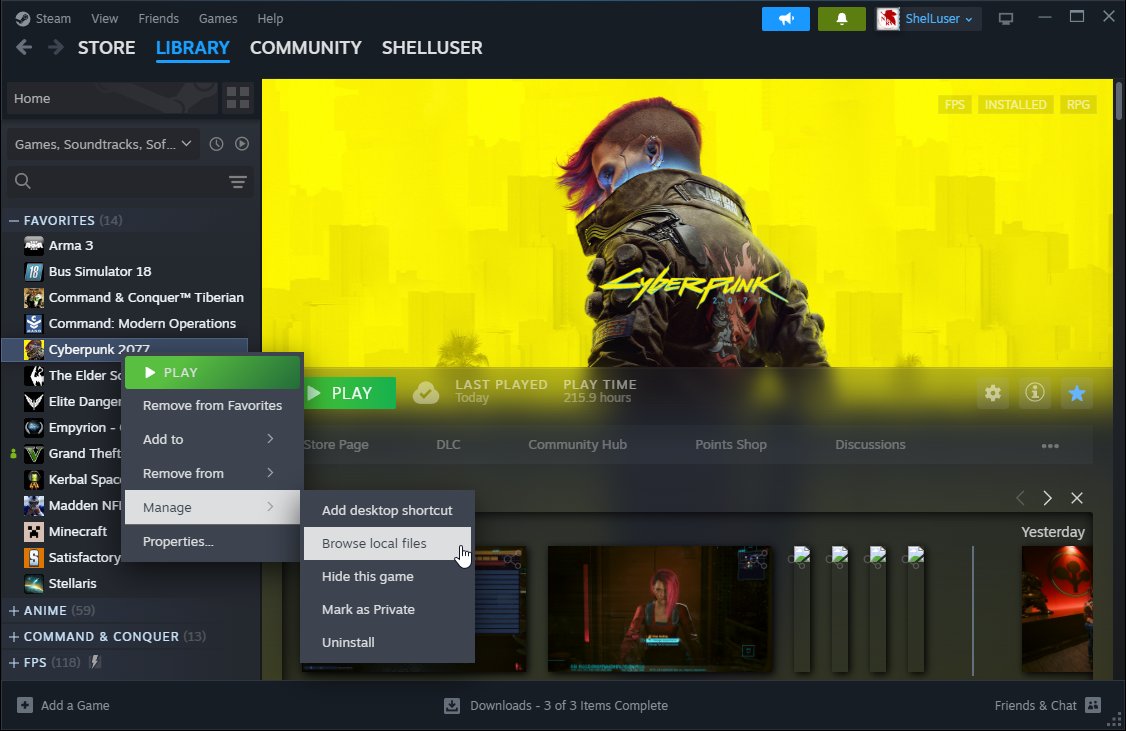Image resolution: width=1126 pixels, height=731 pixels.
Task: Choose Browse local files
Action: [x=387, y=543]
